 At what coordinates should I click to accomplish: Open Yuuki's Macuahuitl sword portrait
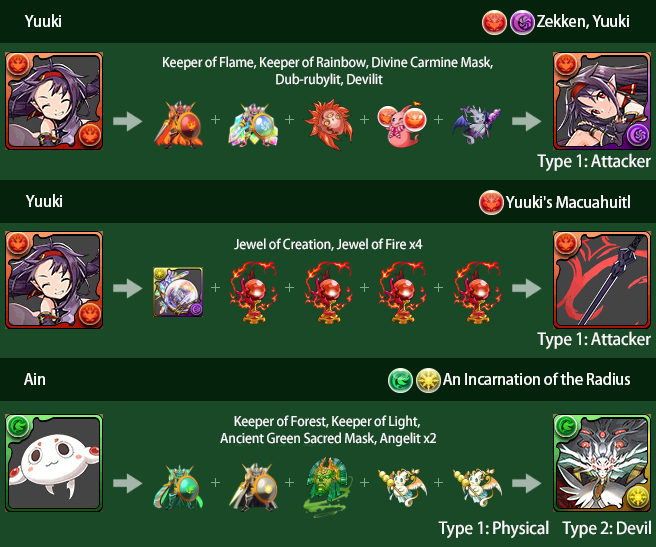coord(602,280)
